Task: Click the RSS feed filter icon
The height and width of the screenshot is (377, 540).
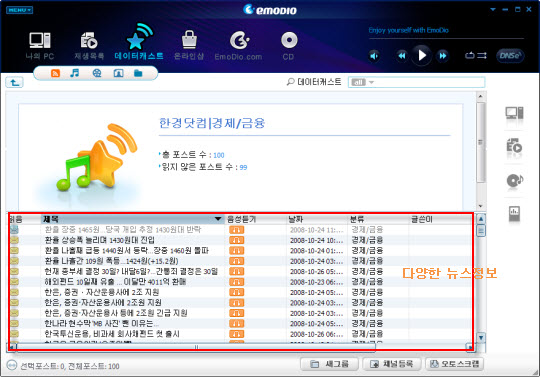Action: 55,73
